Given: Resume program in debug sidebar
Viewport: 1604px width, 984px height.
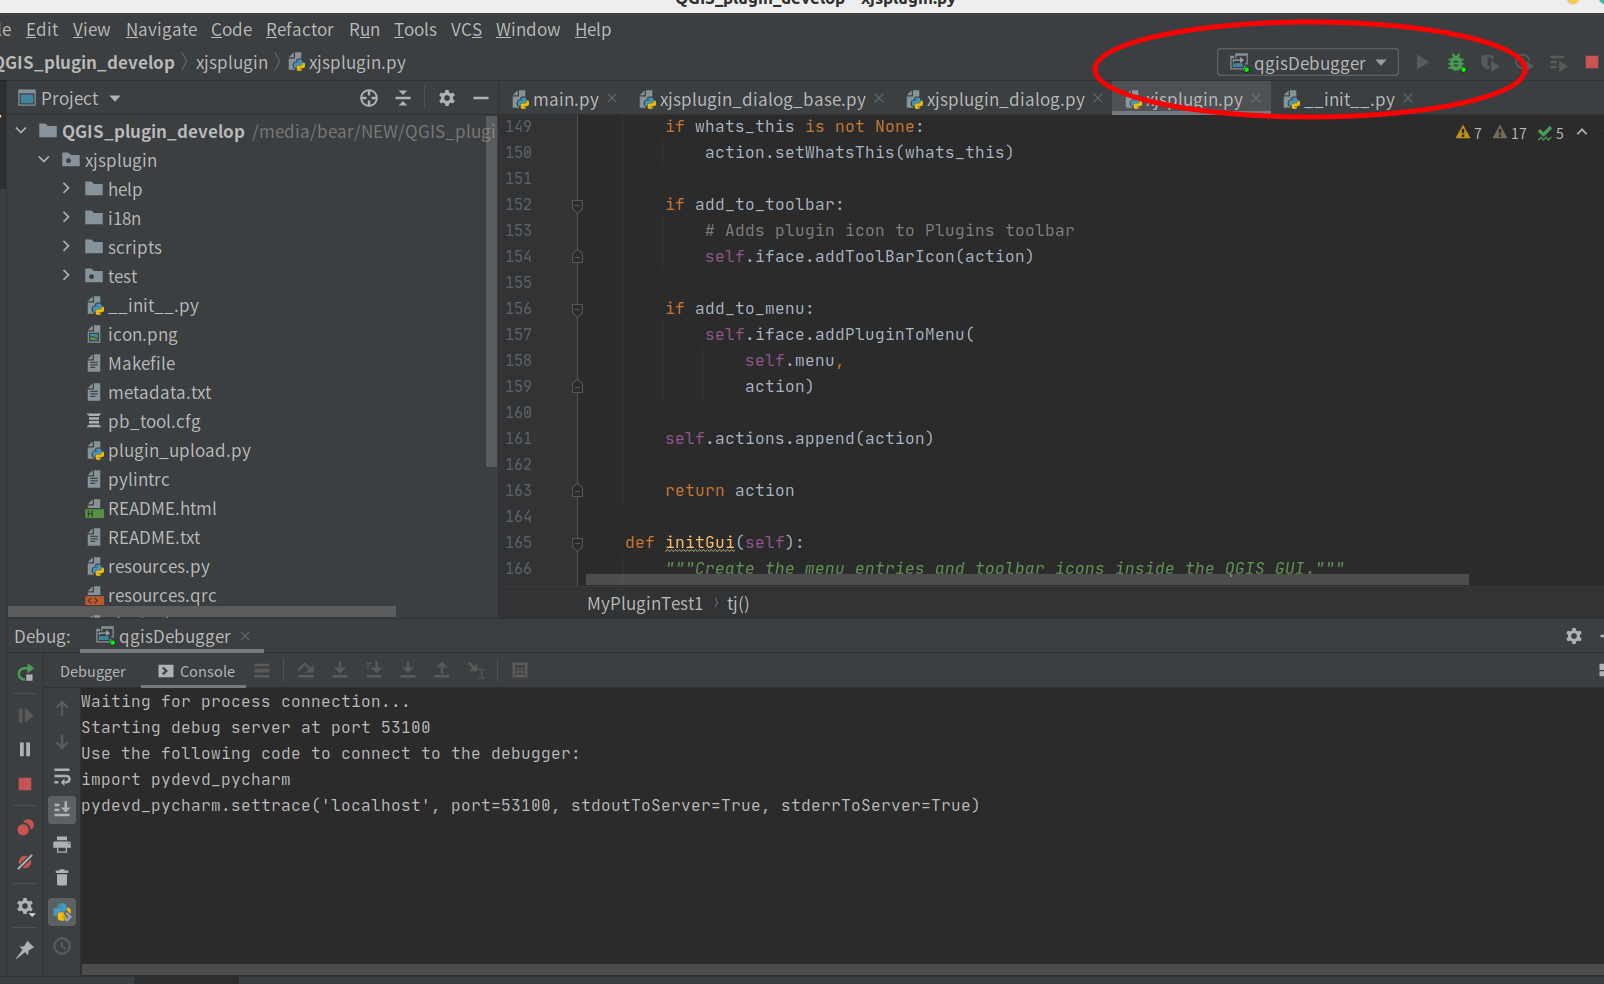Looking at the screenshot, I should coord(26,715).
